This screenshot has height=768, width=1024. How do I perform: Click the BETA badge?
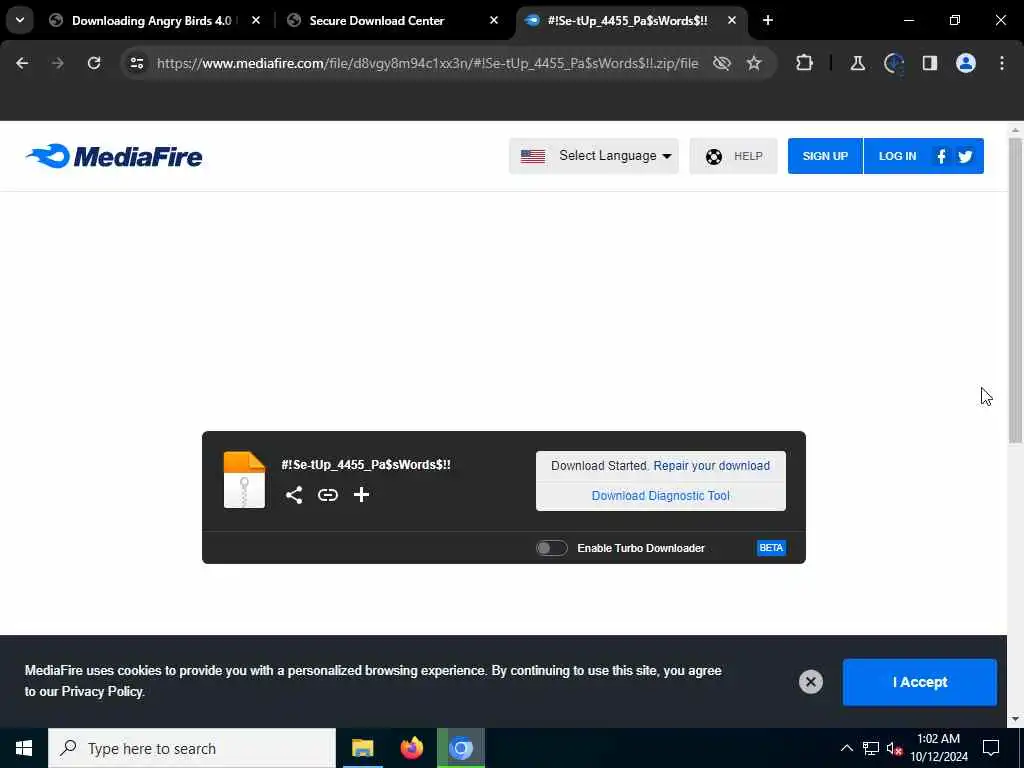click(771, 548)
